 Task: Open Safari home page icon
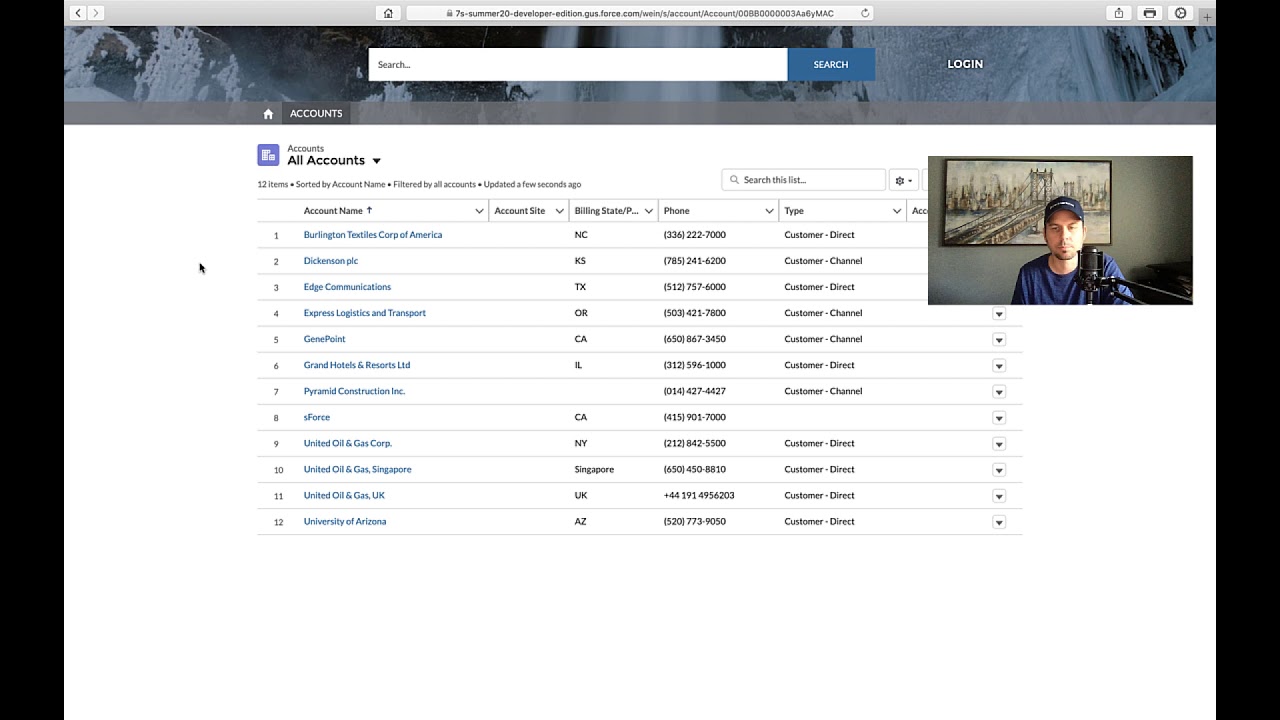click(x=388, y=13)
